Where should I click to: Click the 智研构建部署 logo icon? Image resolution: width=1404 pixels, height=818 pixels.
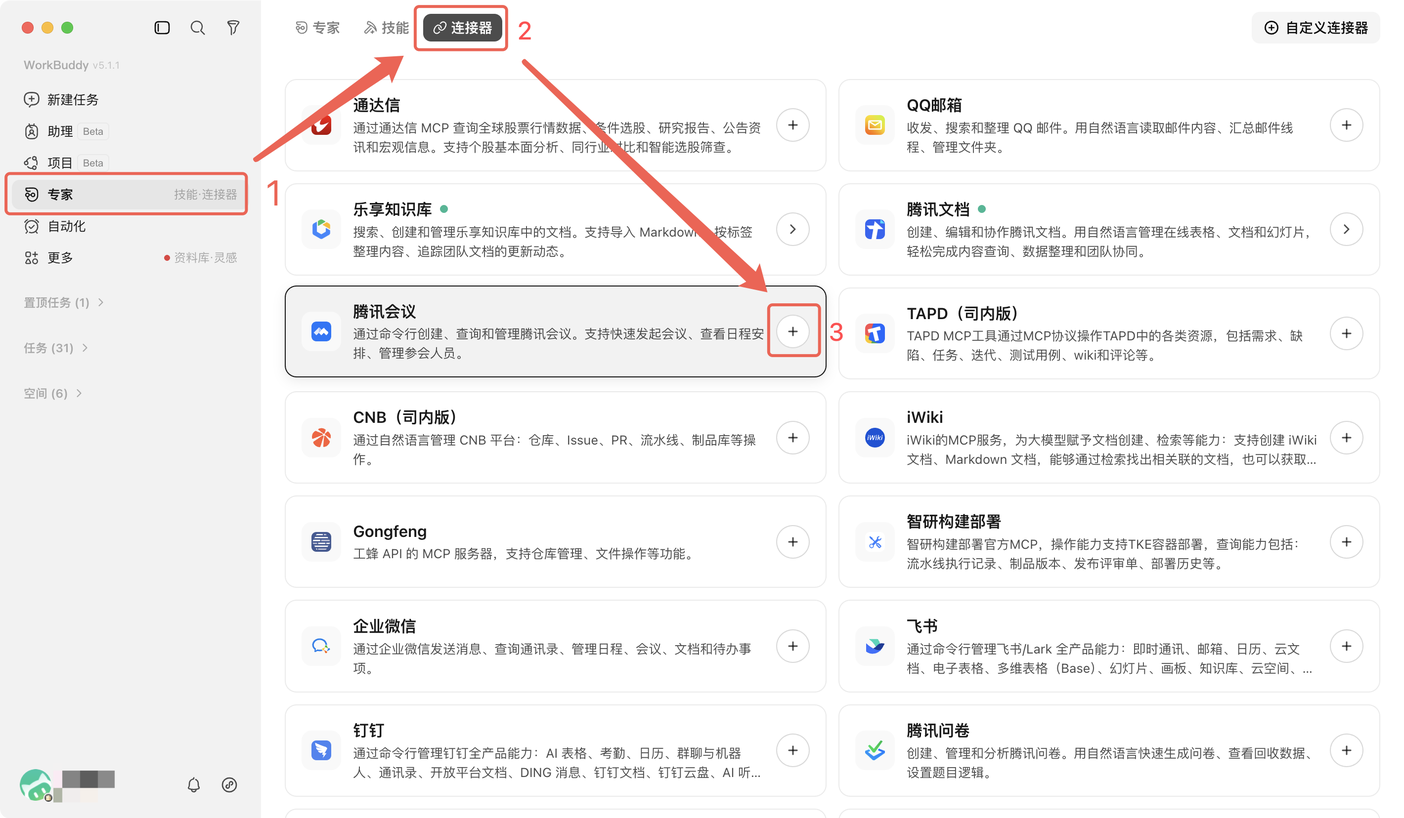[x=875, y=542]
